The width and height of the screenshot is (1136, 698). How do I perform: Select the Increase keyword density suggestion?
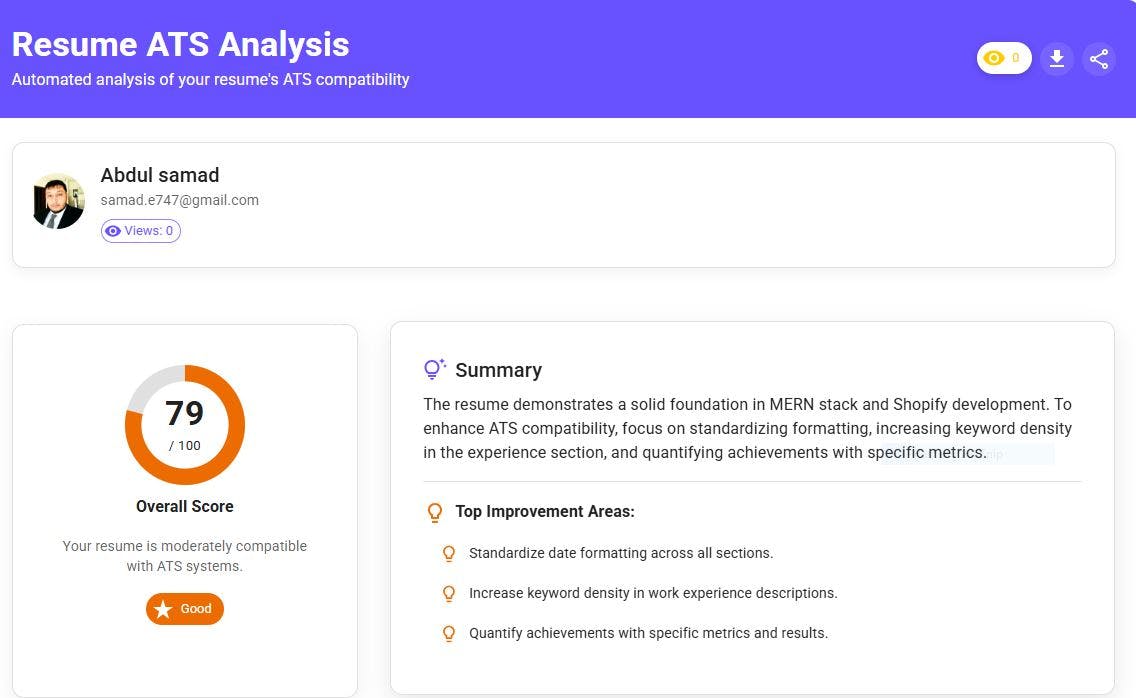tap(653, 593)
